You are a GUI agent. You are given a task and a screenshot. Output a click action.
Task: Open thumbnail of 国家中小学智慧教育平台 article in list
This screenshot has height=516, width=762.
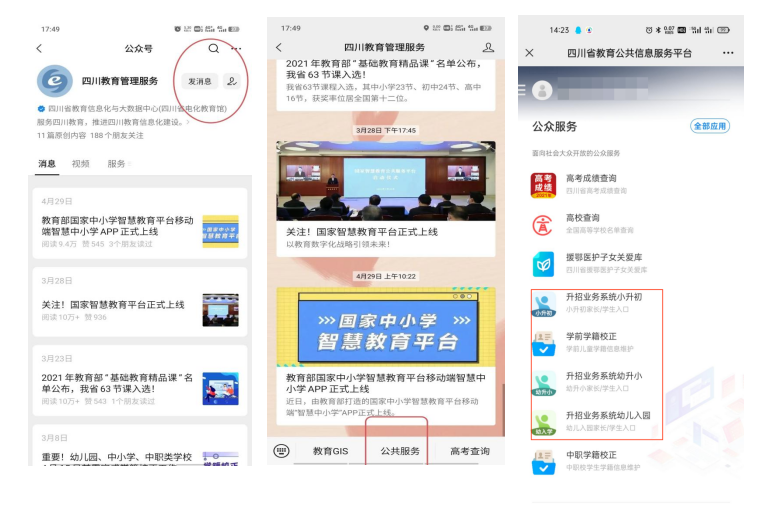pos(221,231)
